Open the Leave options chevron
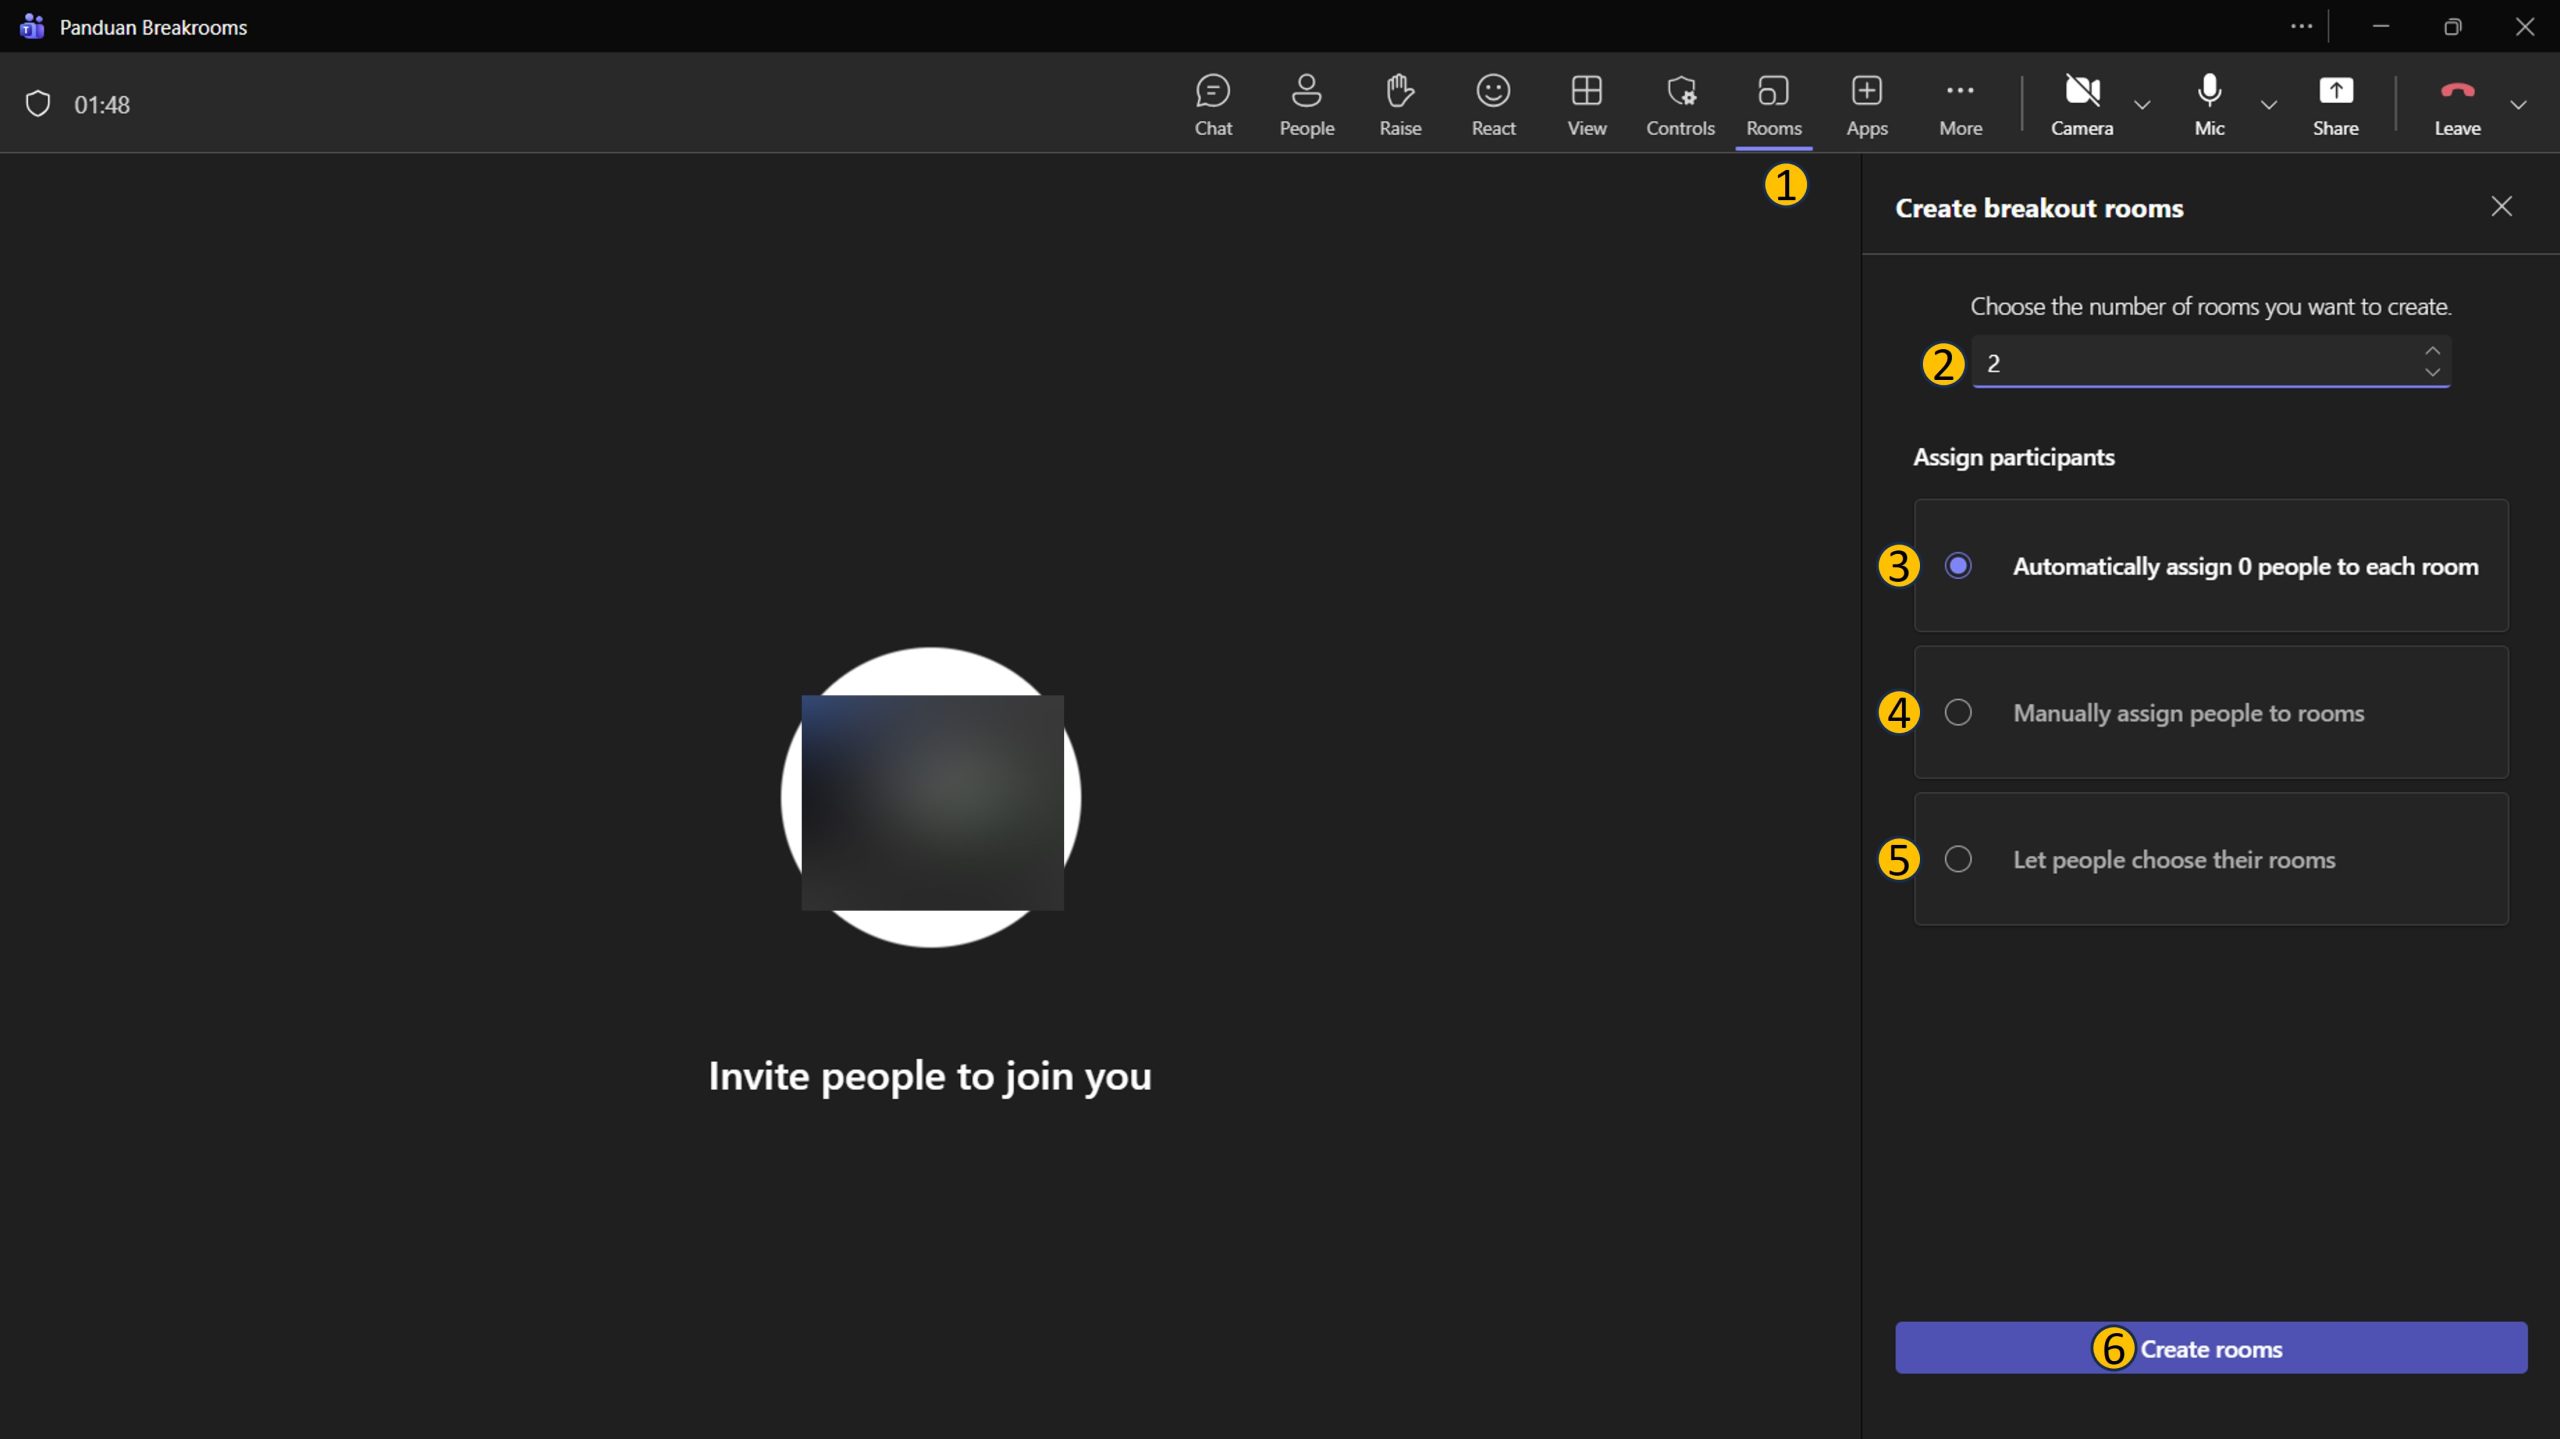2560x1439 pixels. [x=2518, y=105]
